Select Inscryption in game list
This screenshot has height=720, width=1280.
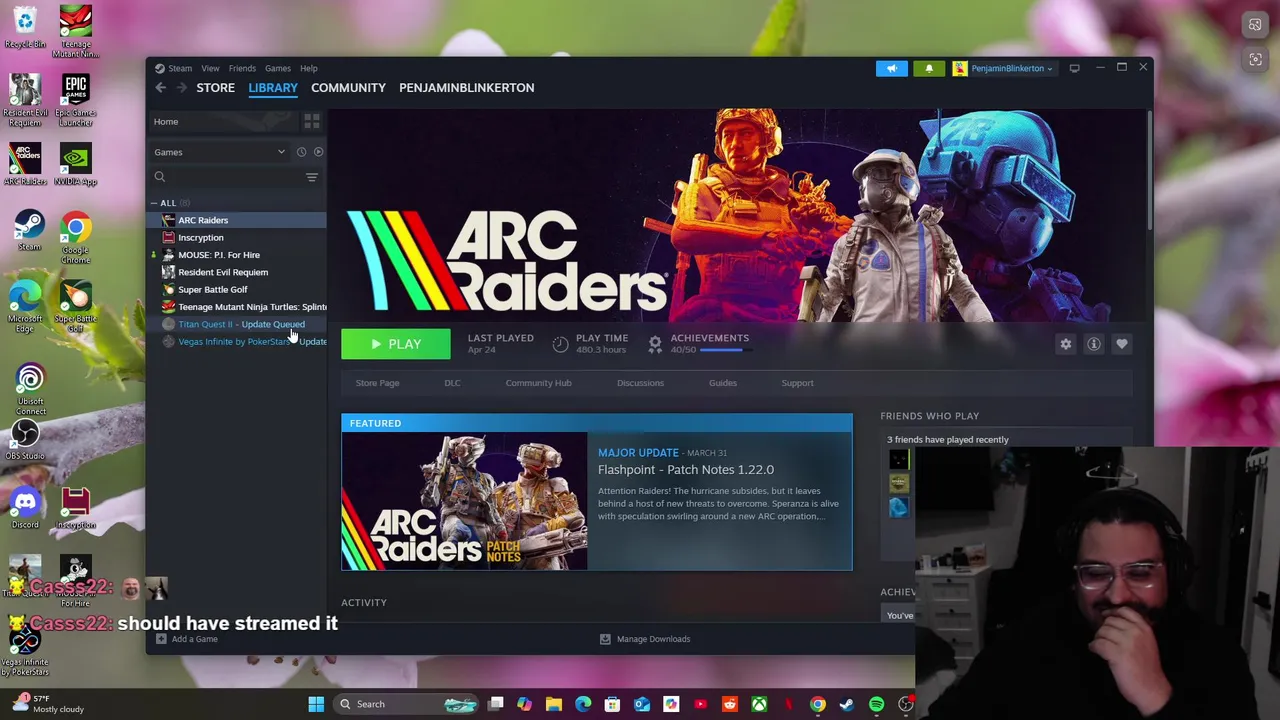pos(236,238)
